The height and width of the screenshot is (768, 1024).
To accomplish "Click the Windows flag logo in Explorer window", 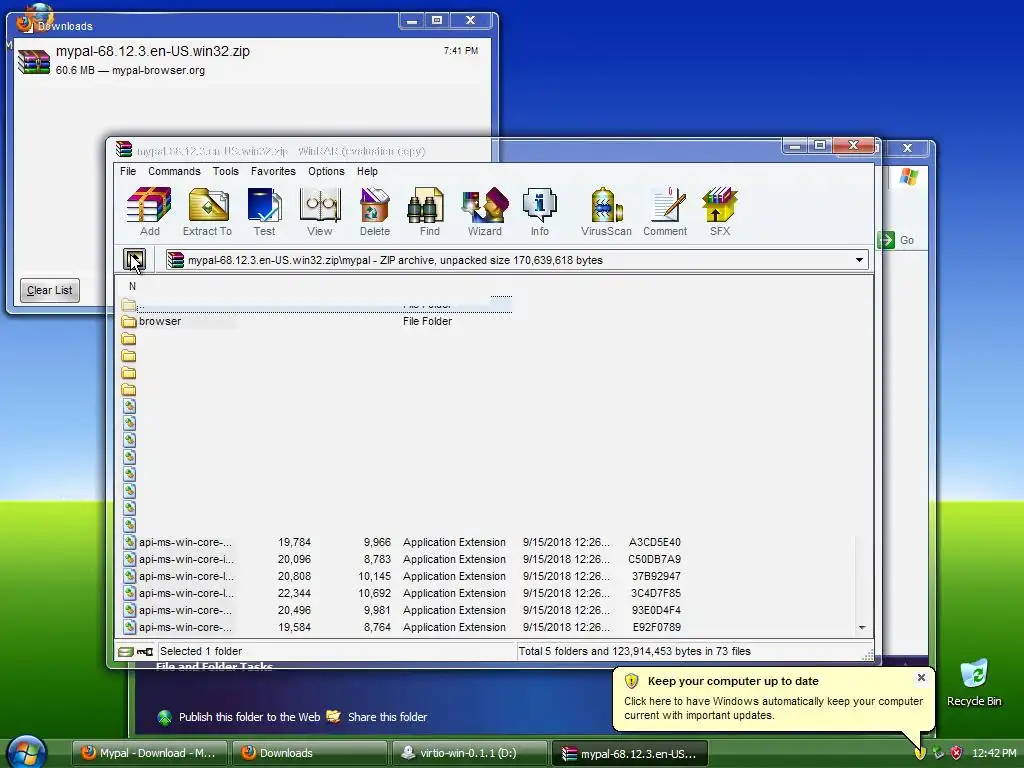I will (x=908, y=176).
